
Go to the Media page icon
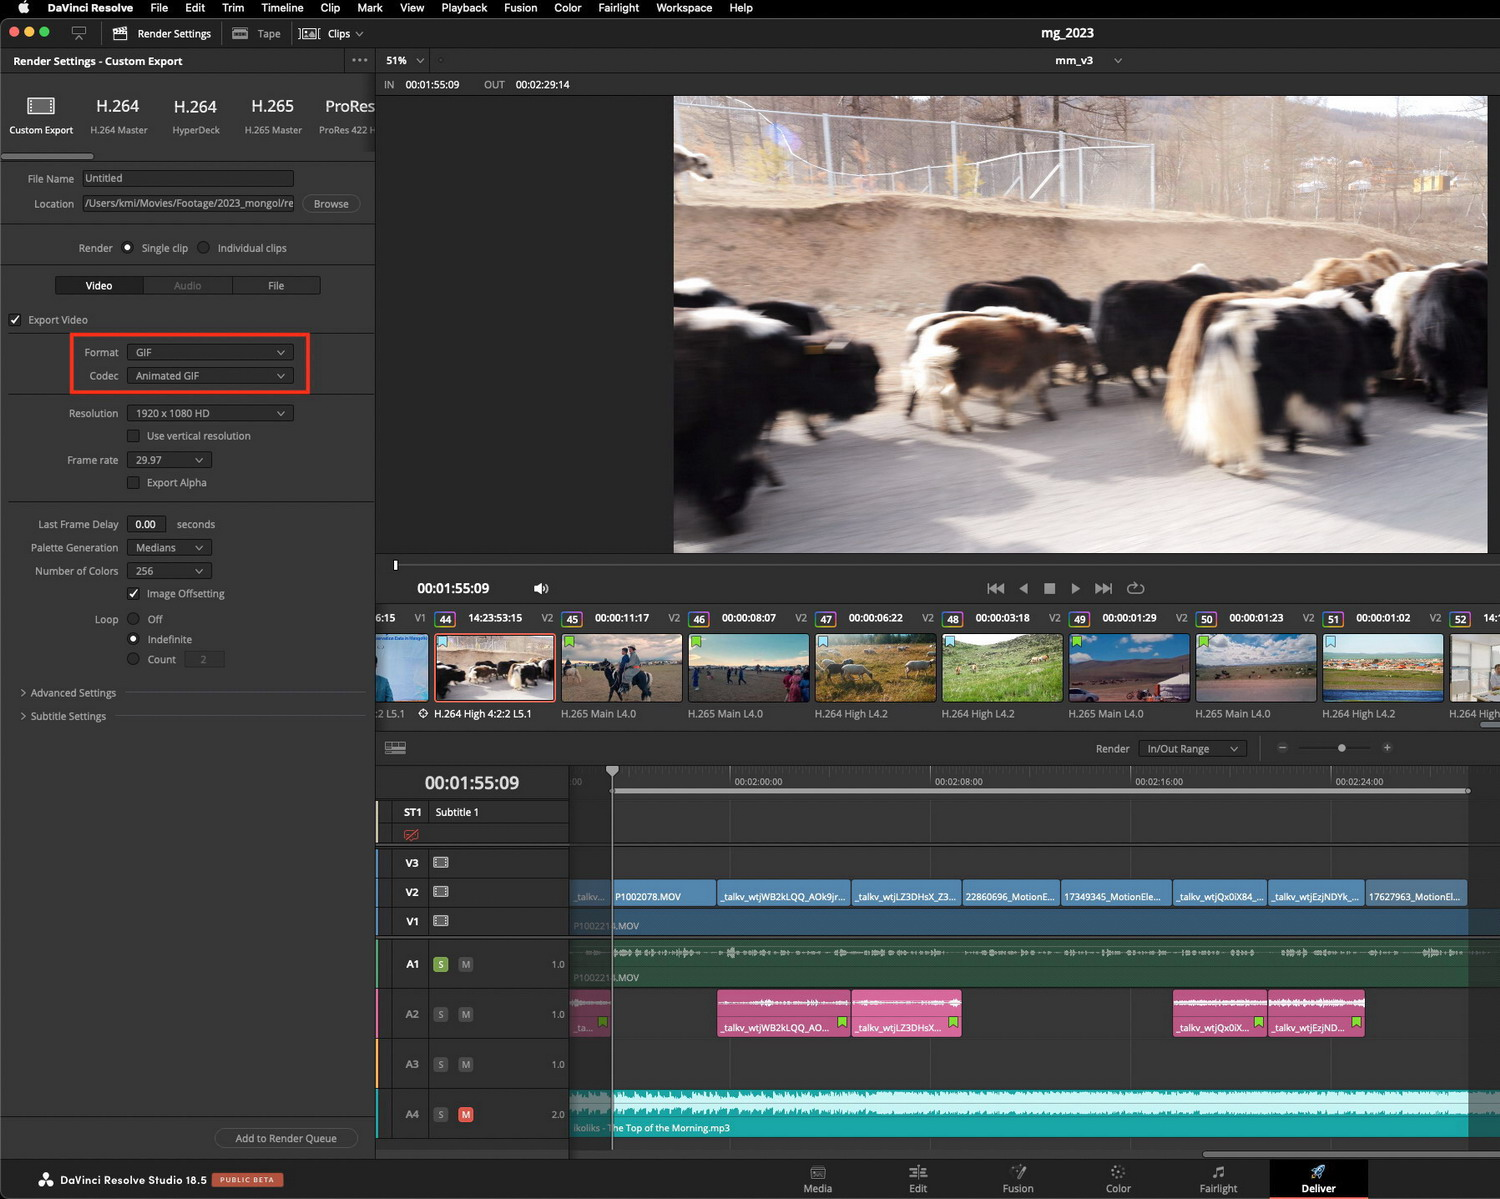(817, 1172)
